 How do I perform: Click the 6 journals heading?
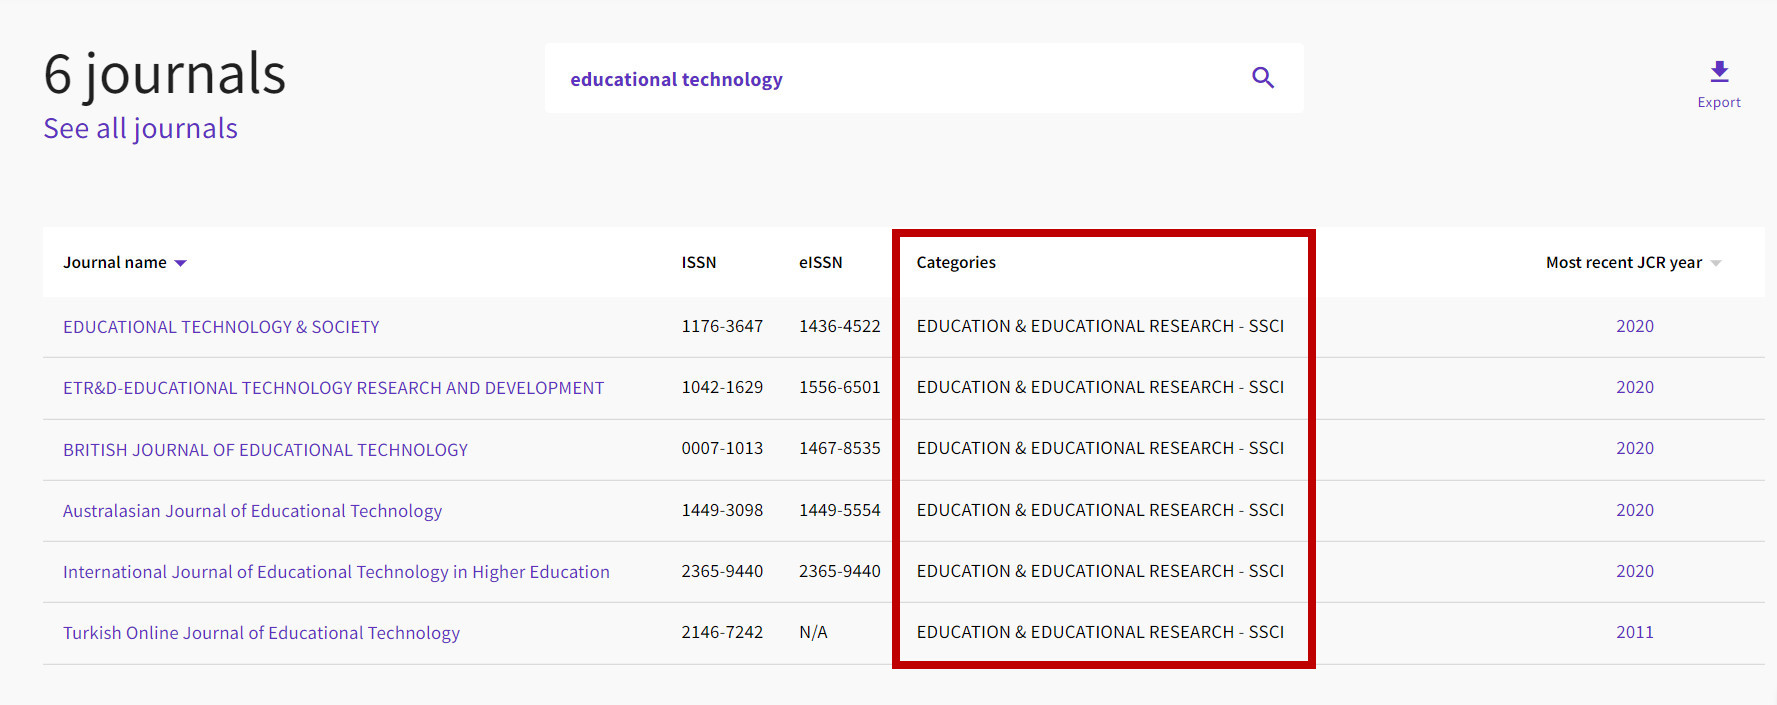pos(165,75)
